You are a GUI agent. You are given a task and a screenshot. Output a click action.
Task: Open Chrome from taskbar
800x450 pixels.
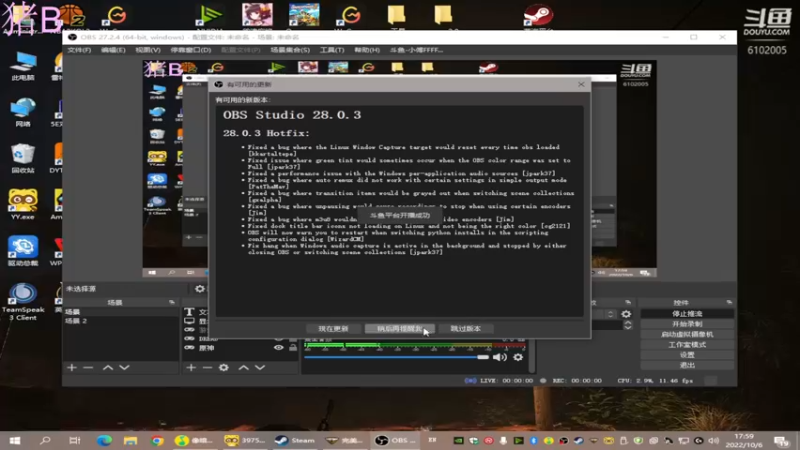157,440
